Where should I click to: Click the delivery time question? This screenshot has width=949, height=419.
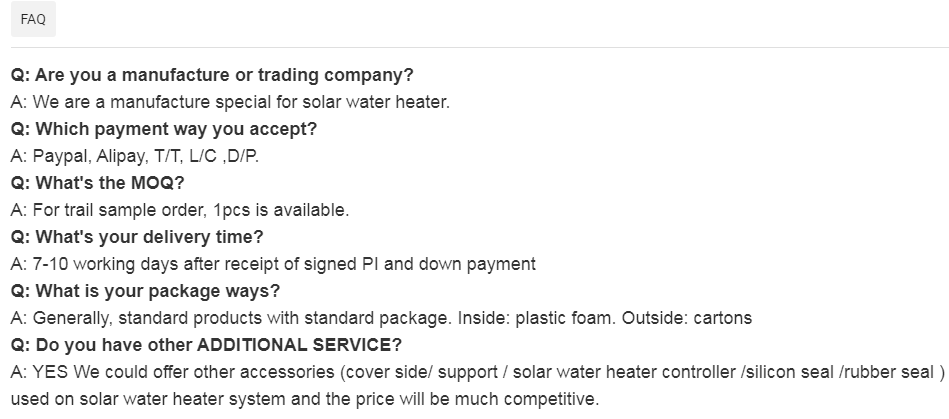[x=137, y=237]
